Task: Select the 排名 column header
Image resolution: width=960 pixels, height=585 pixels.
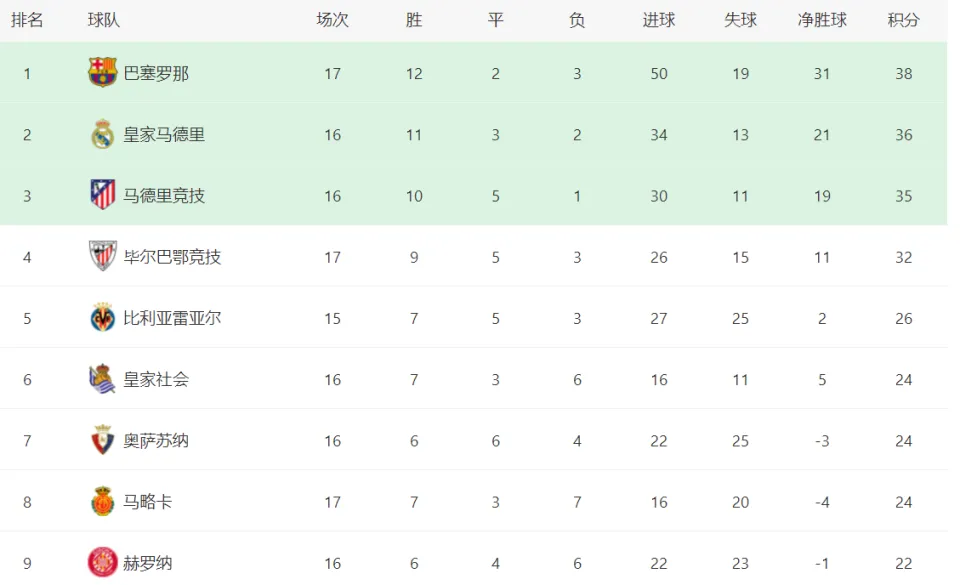Action: [x=27, y=20]
